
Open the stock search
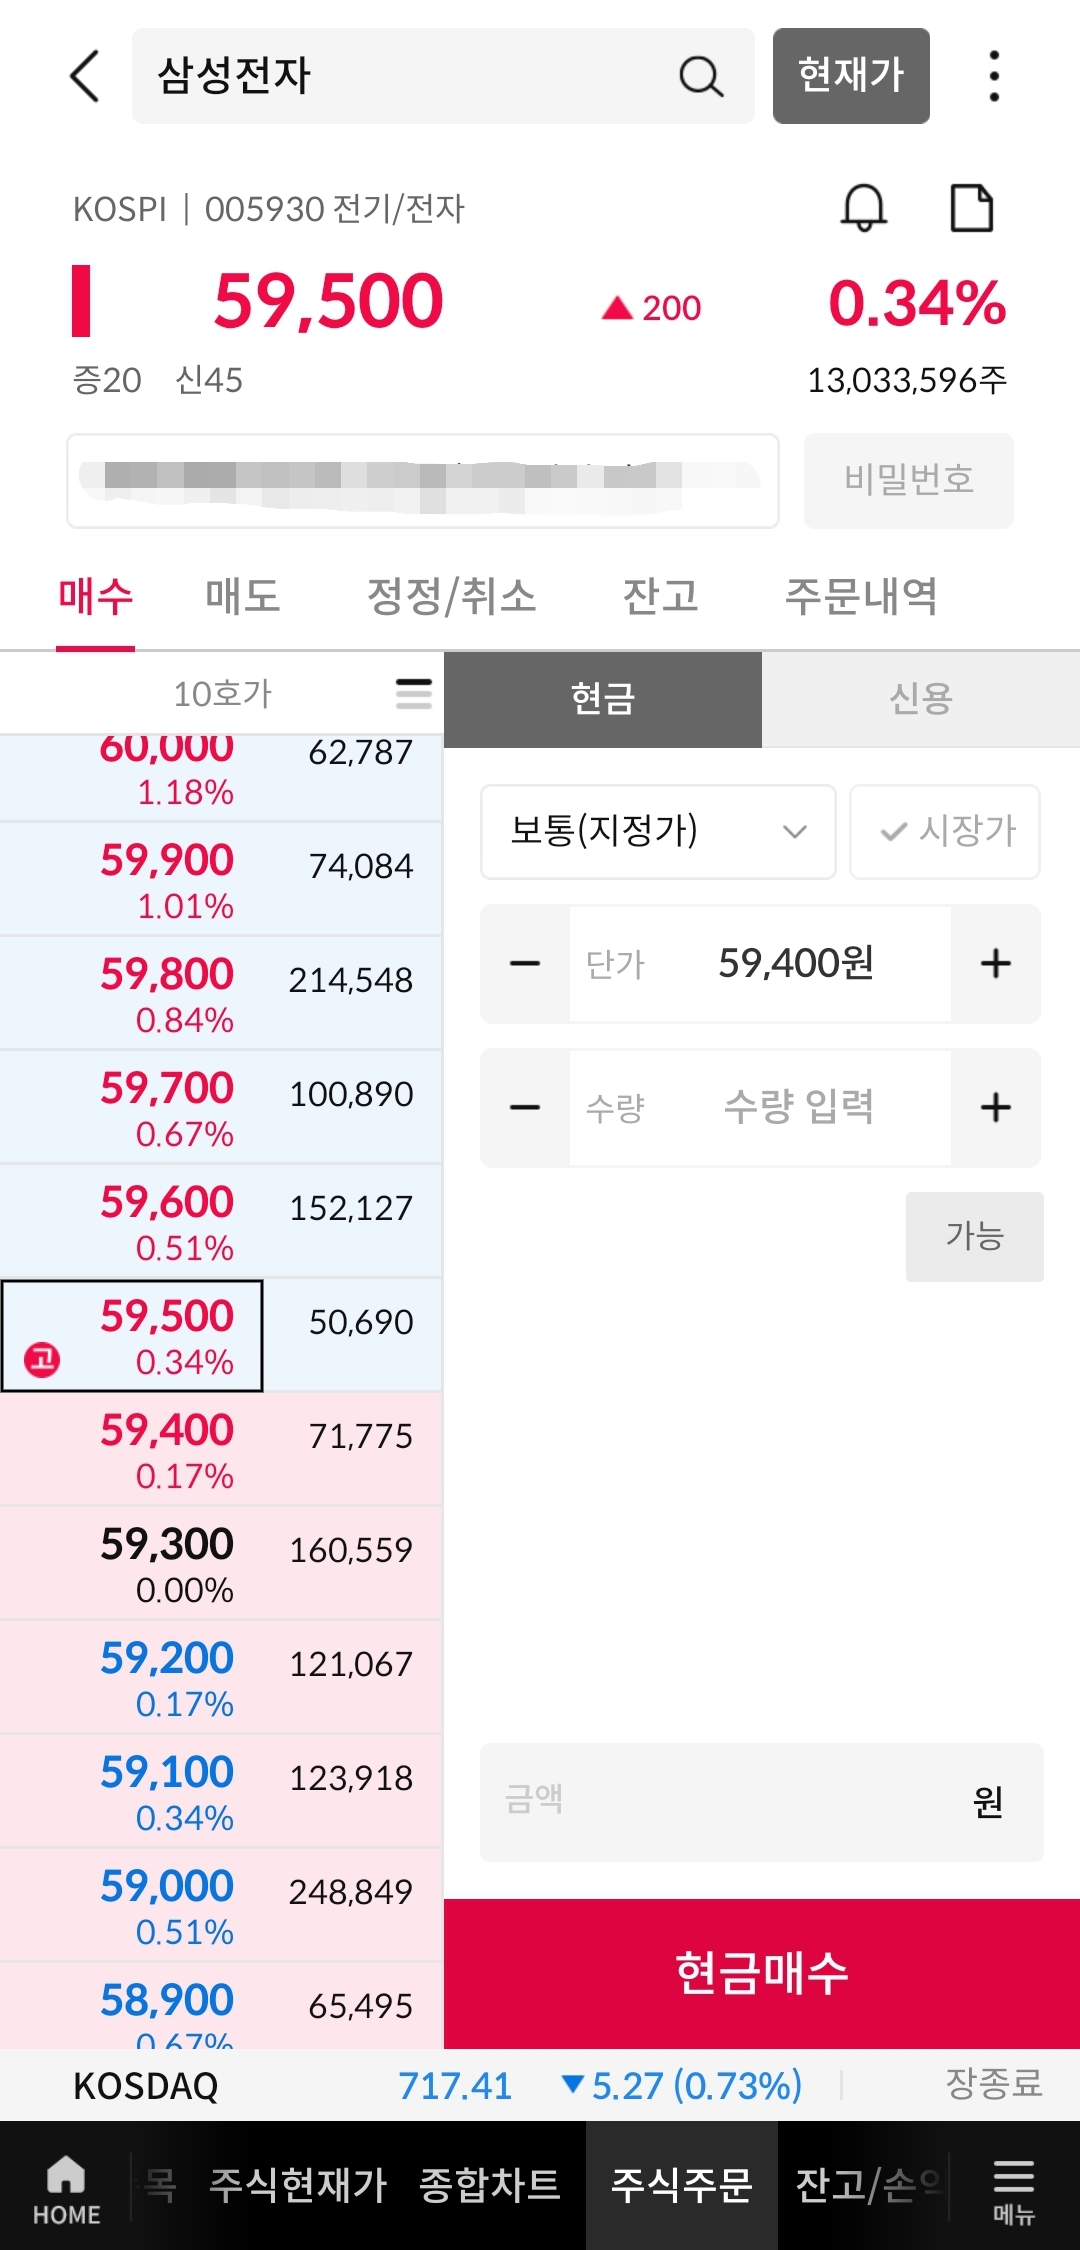point(701,76)
